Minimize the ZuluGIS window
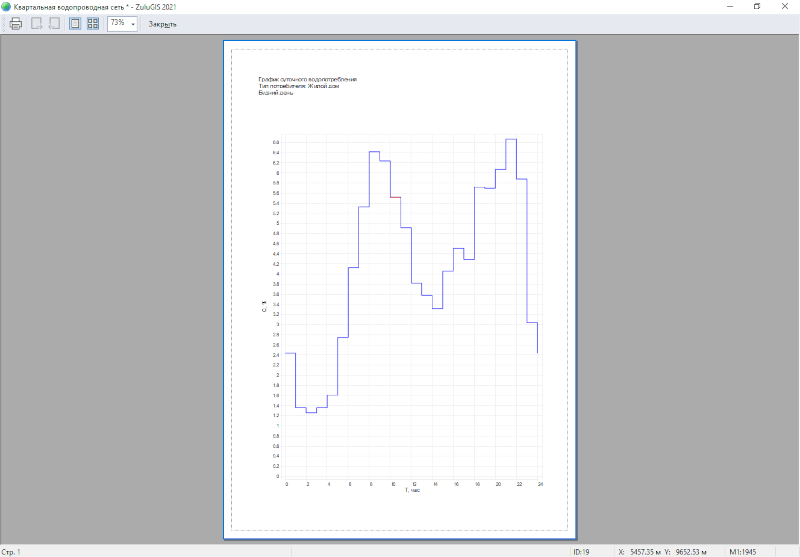This screenshot has height=557, width=800. pos(728,6)
